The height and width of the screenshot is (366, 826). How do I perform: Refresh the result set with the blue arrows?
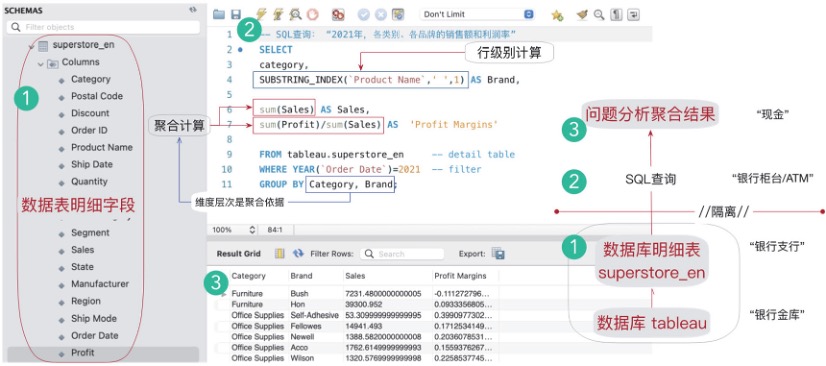pos(298,253)
